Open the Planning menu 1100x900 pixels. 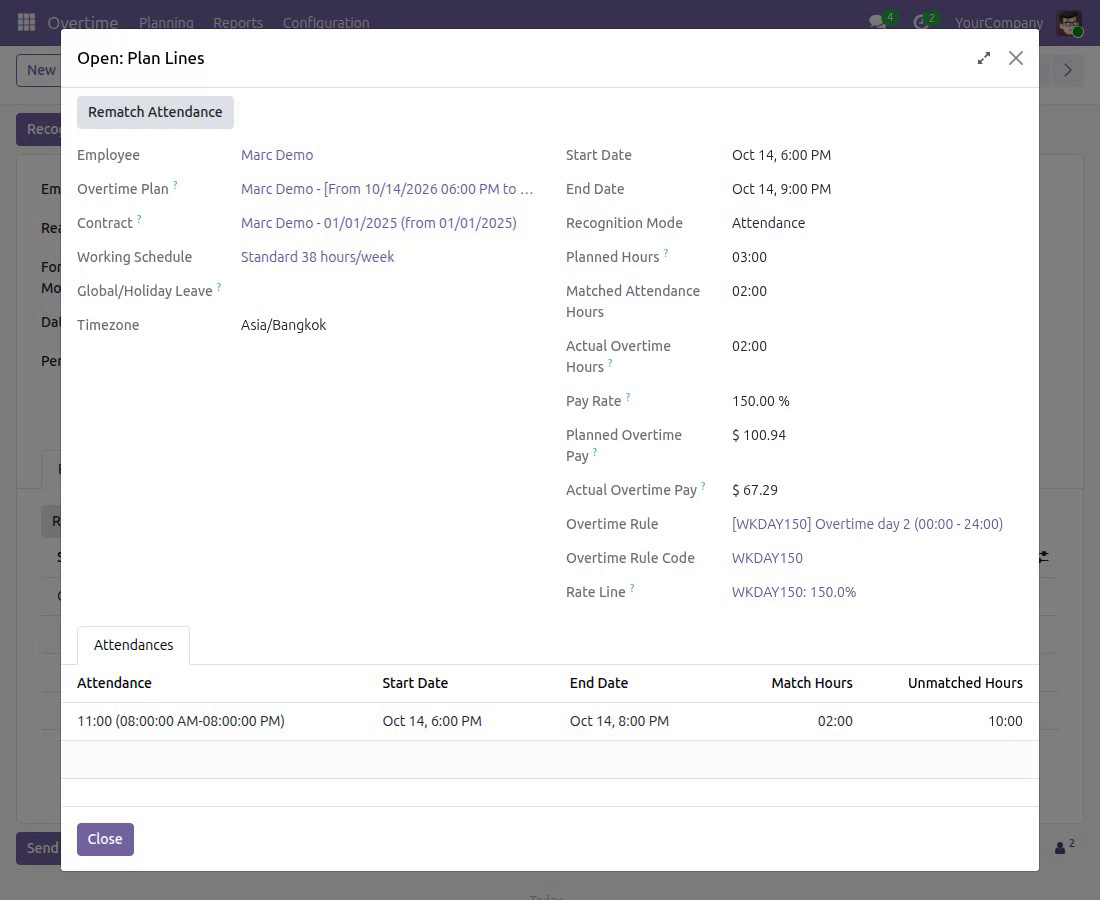(x=166, y=22)
